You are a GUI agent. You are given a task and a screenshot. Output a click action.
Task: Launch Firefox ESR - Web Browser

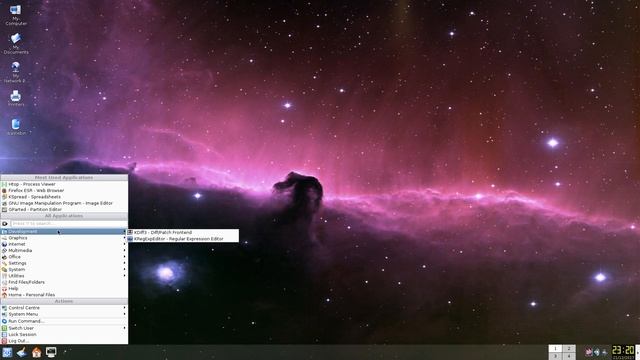(64, 190)
